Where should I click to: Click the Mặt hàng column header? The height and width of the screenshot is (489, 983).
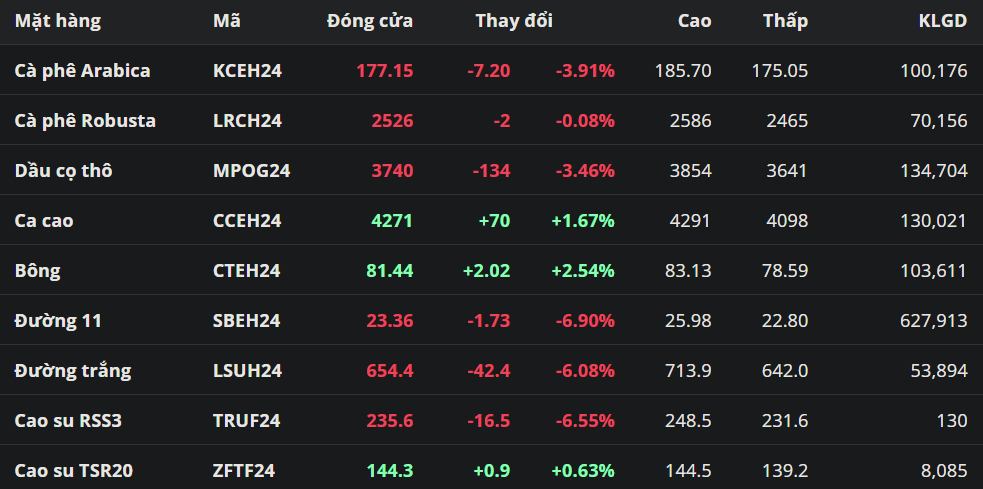tap(58, 20)
